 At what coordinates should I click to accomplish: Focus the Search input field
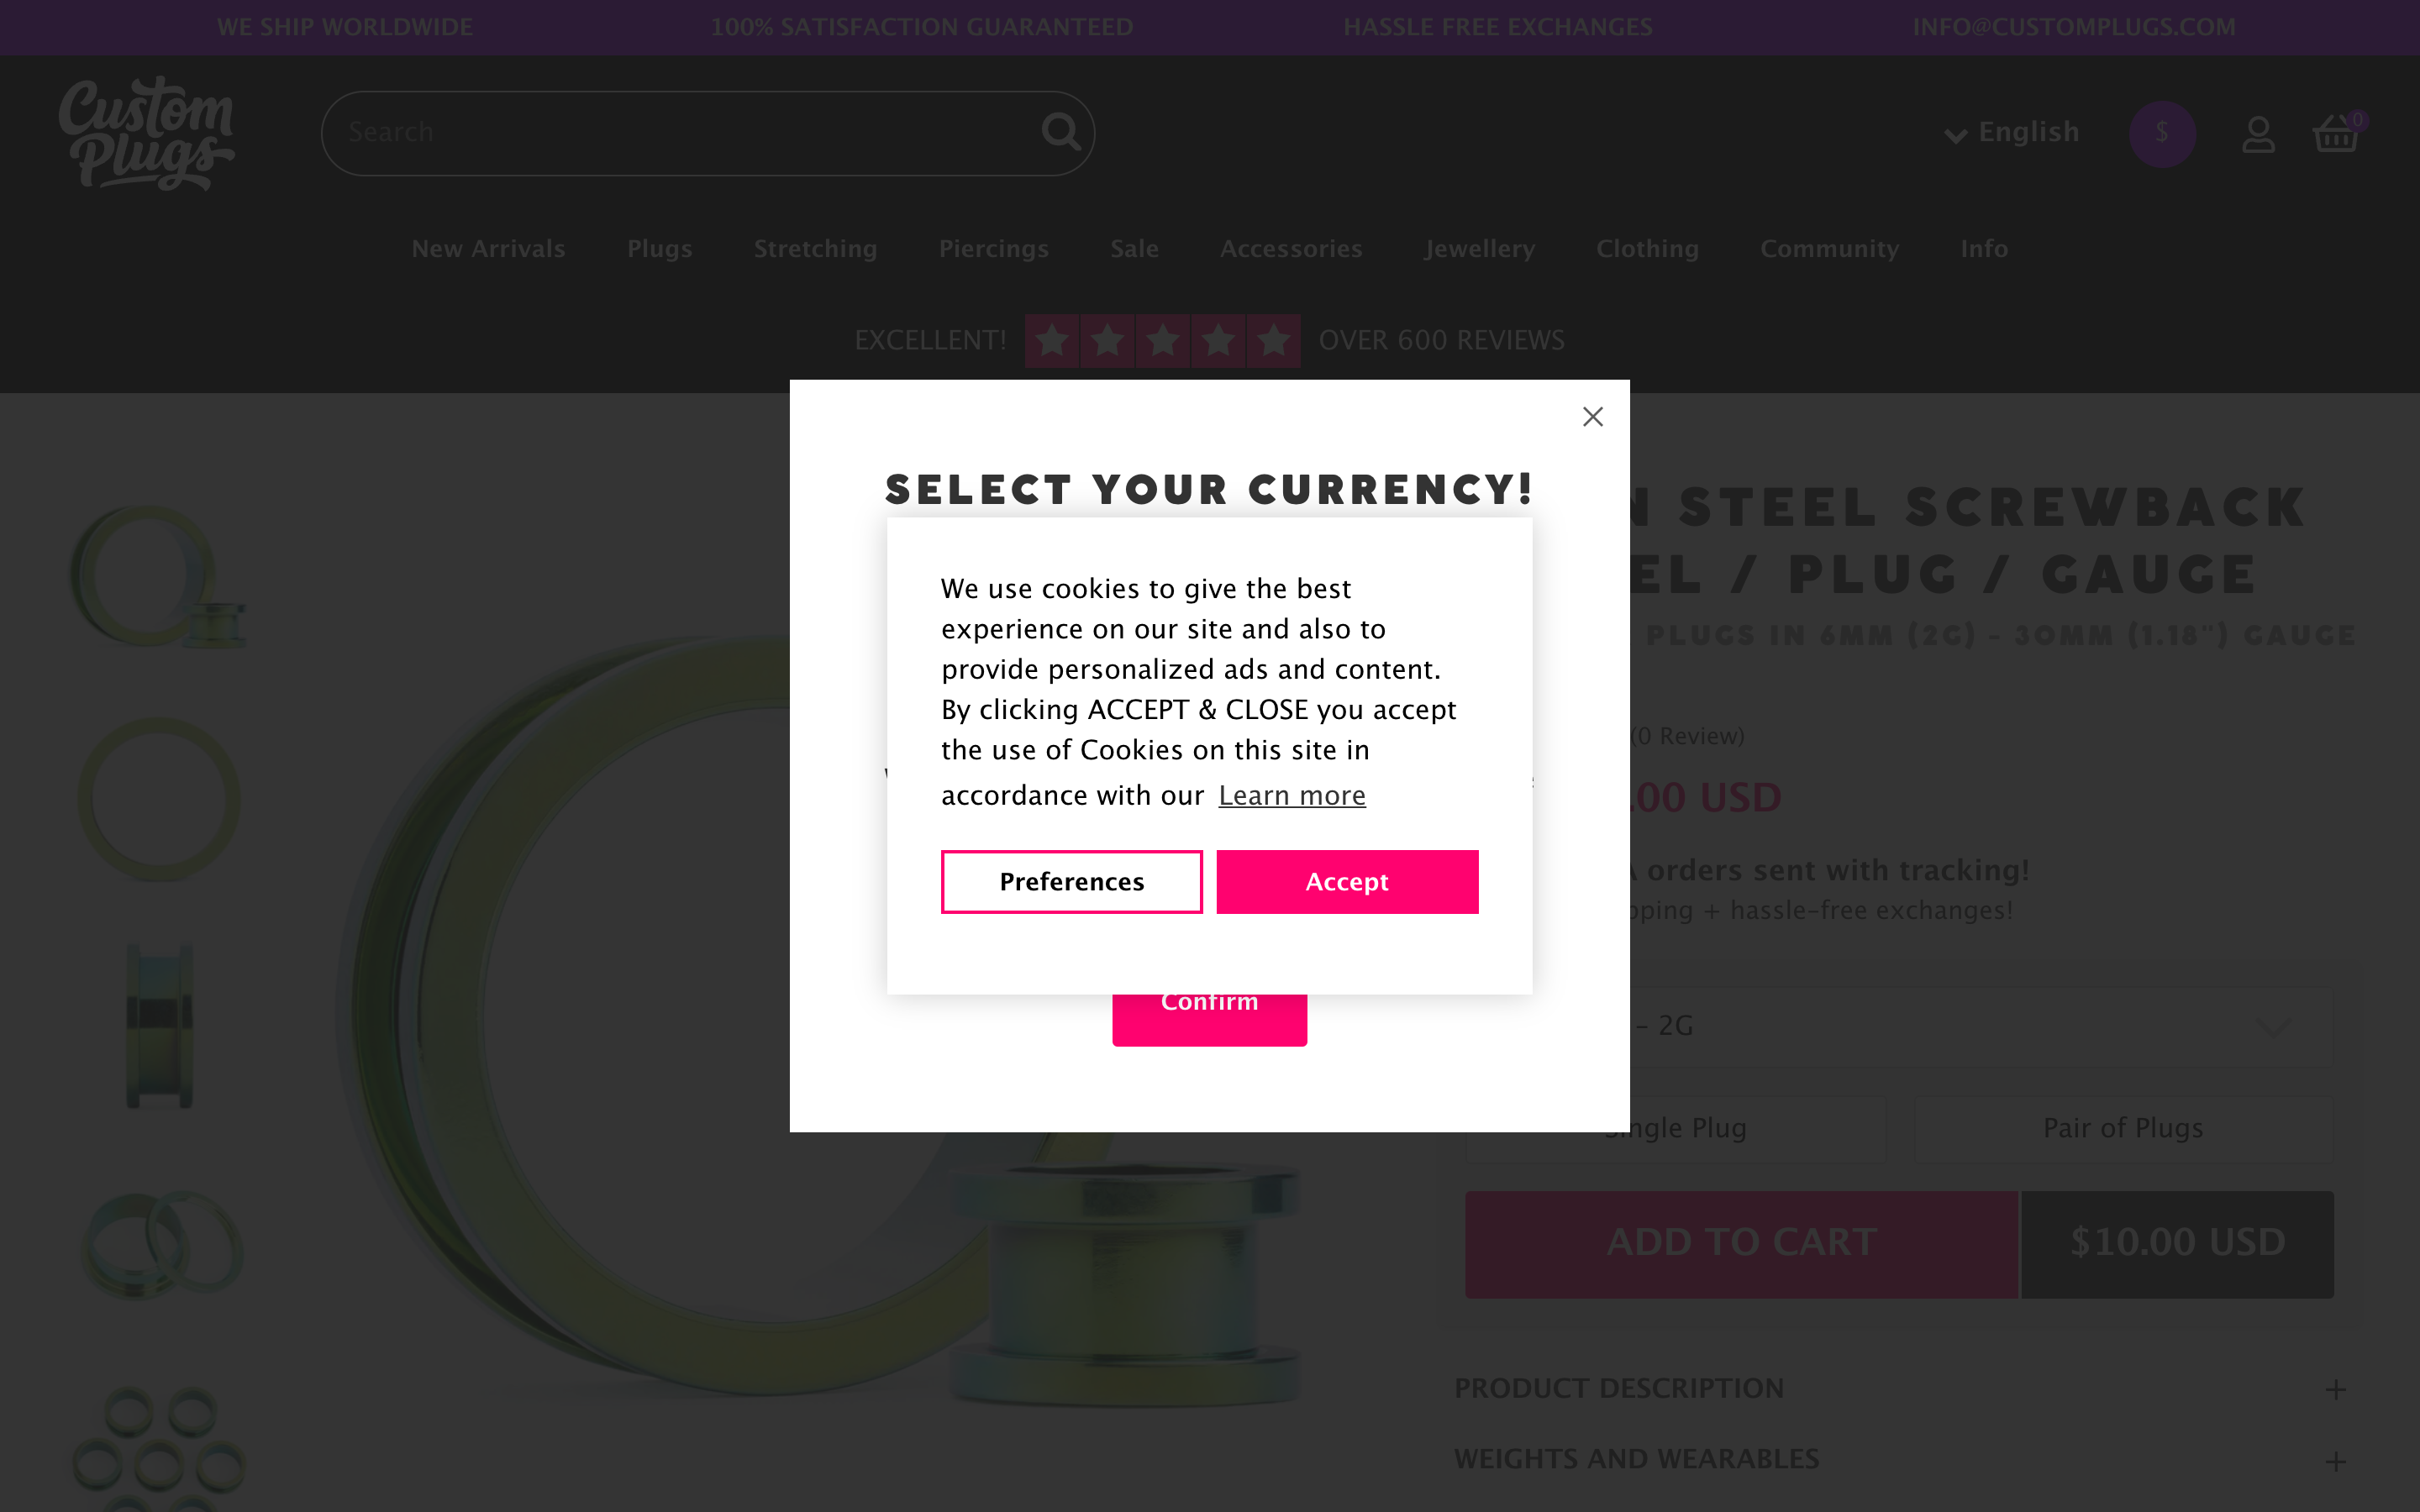[680, 133]
